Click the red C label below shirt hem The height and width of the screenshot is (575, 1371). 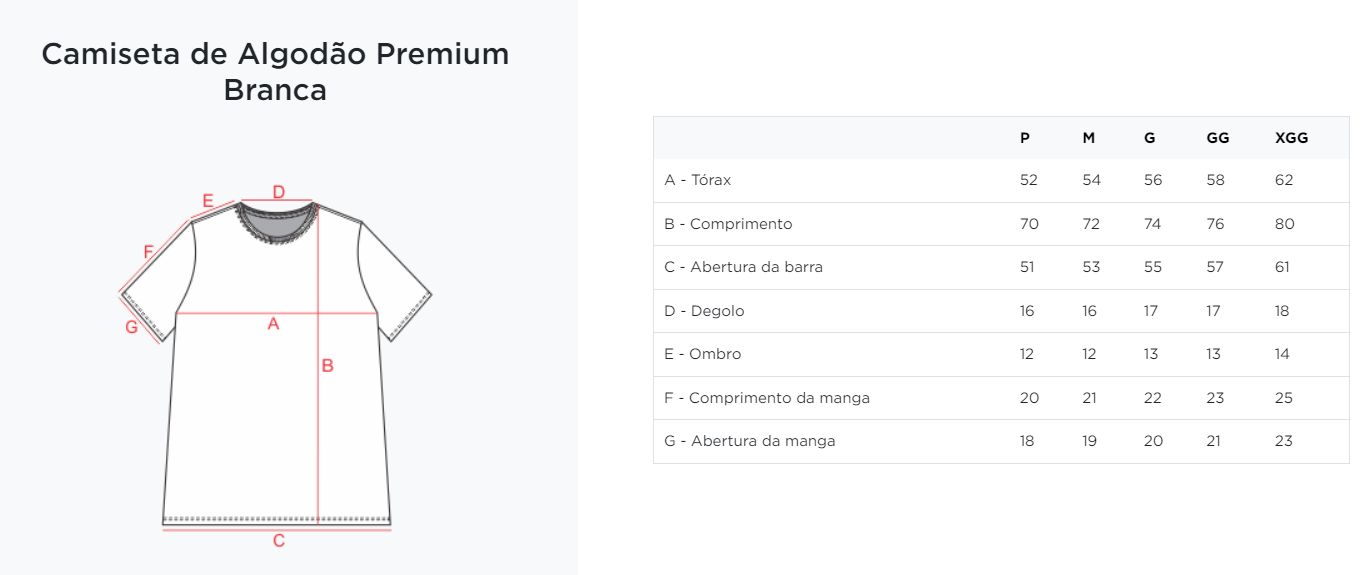(x=279, y=541)
